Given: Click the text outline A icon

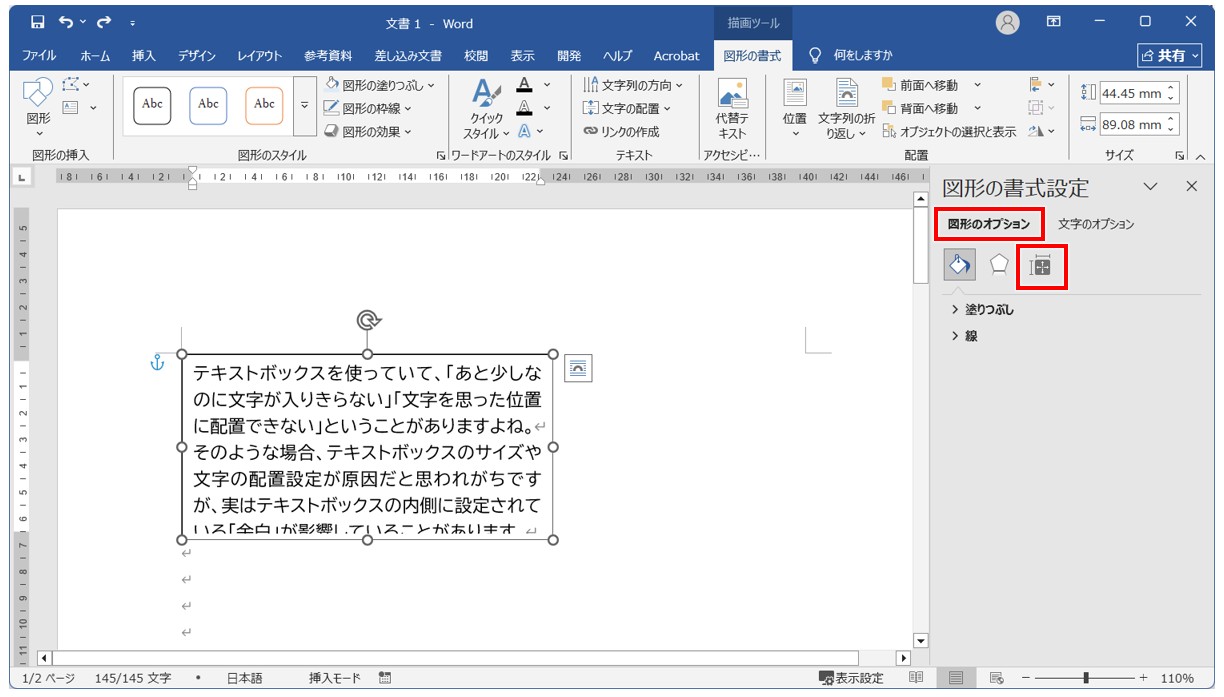Looking at the screenshot, I should [525, 108].
